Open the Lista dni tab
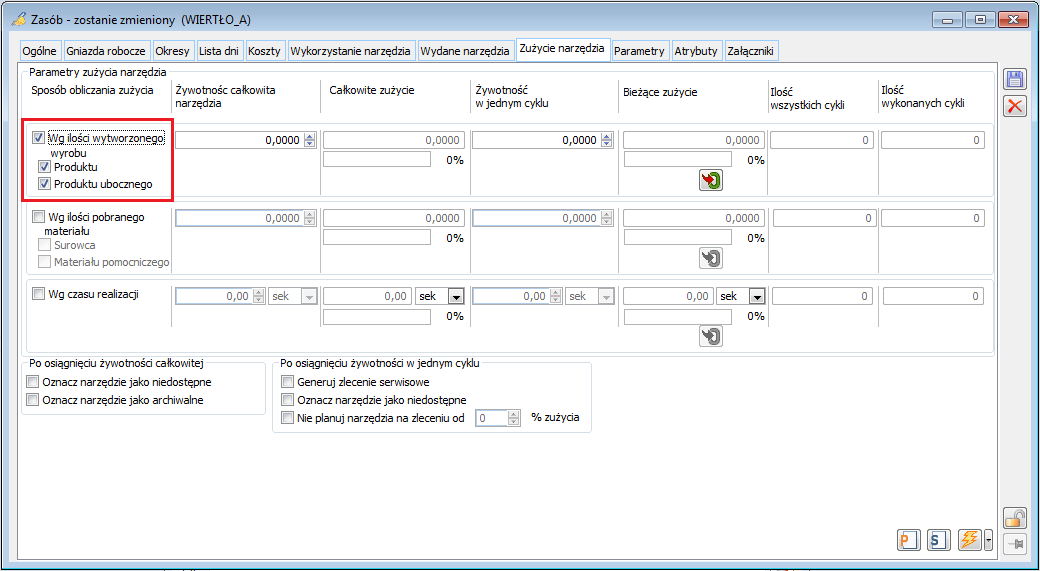The height and width of the screenshot is (571, 1040). [x=219, y=51]
